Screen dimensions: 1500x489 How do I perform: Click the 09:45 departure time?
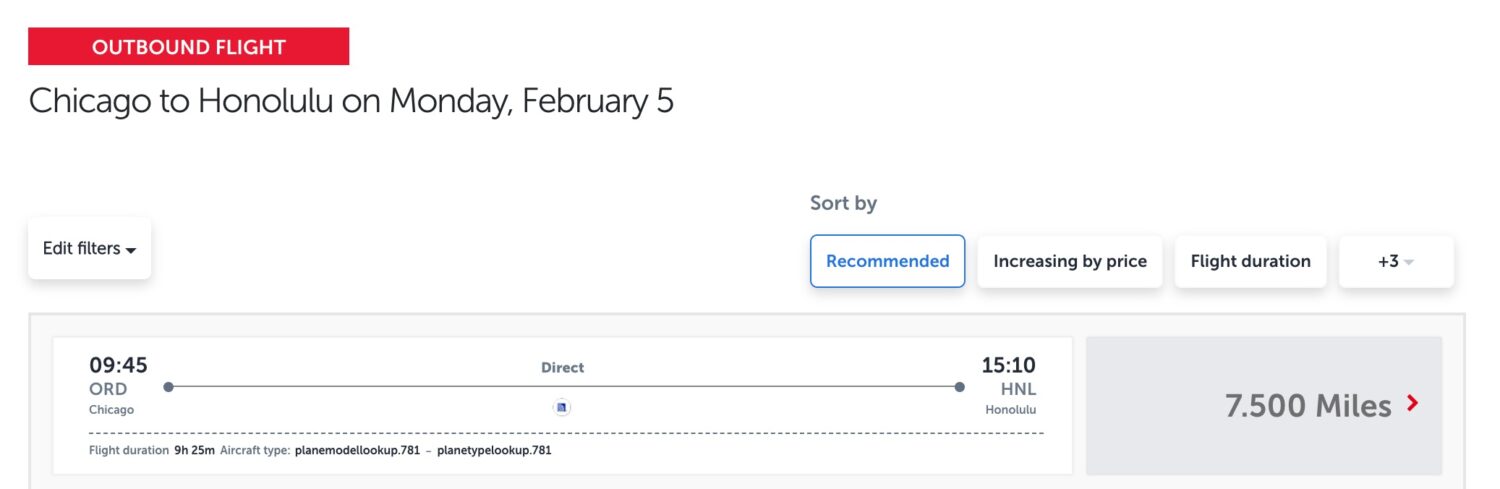[118, 365]
